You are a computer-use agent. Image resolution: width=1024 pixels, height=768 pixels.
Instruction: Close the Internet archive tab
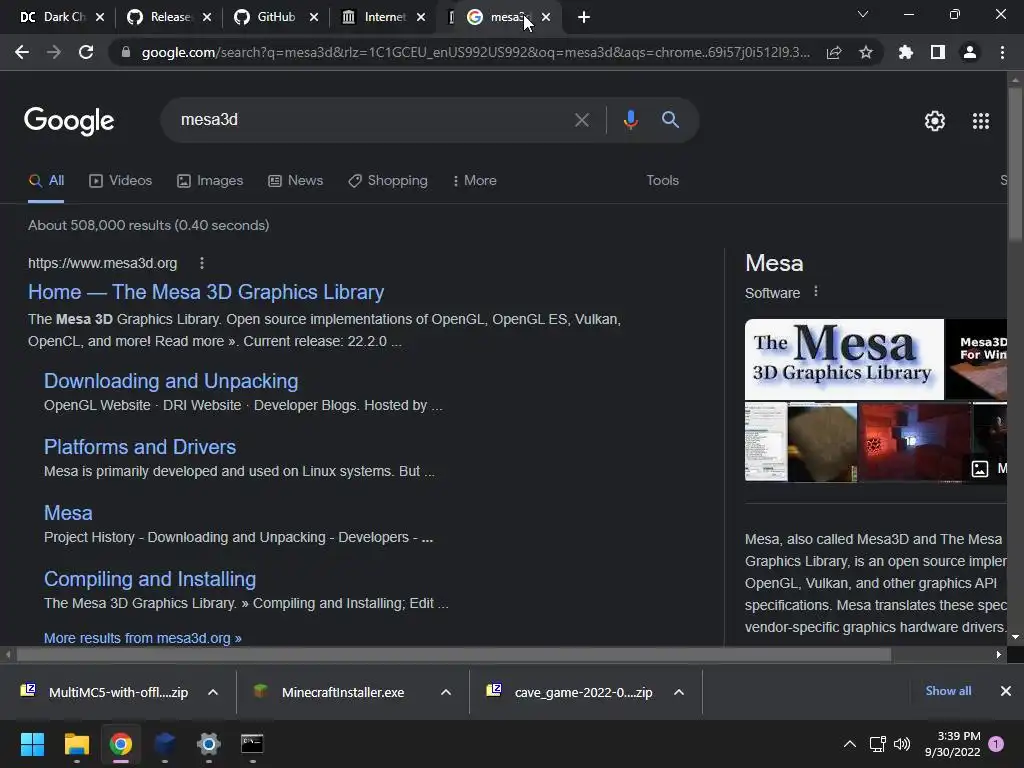pyautogui.click(x=421, y=17)
